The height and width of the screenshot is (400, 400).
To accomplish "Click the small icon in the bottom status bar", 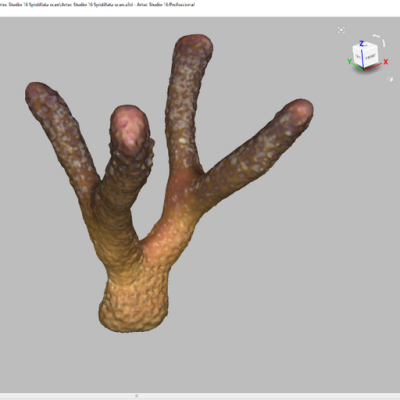I will pos(137,396).
